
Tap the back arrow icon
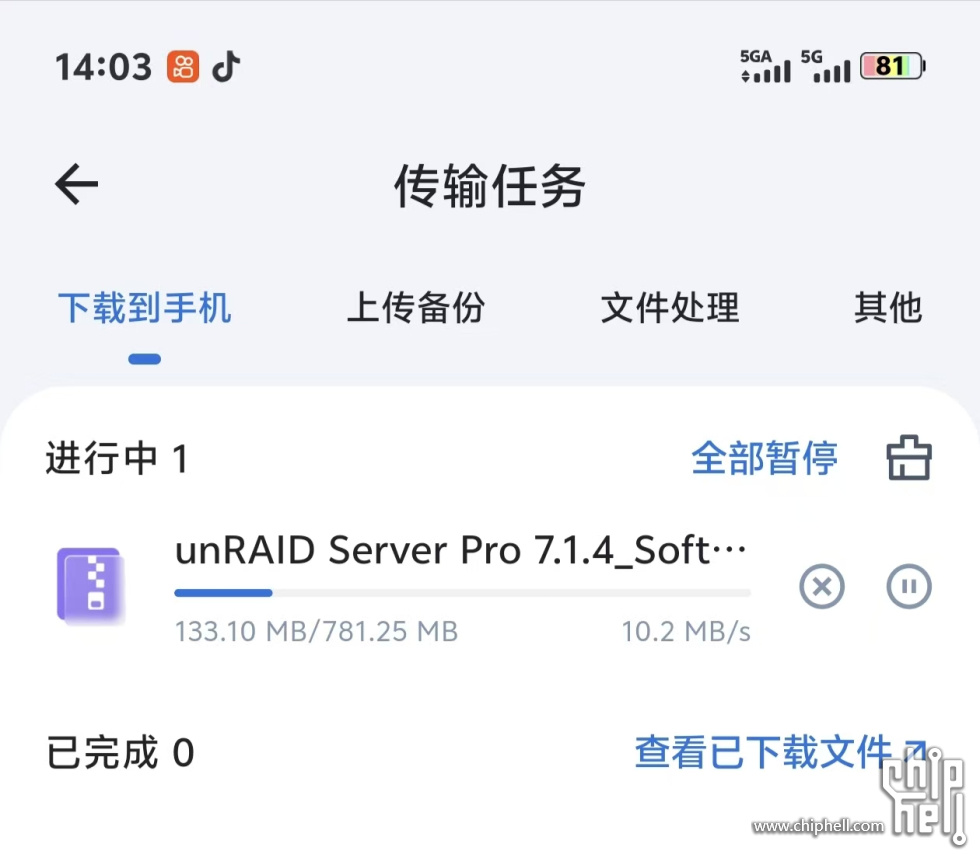[76, 184]
